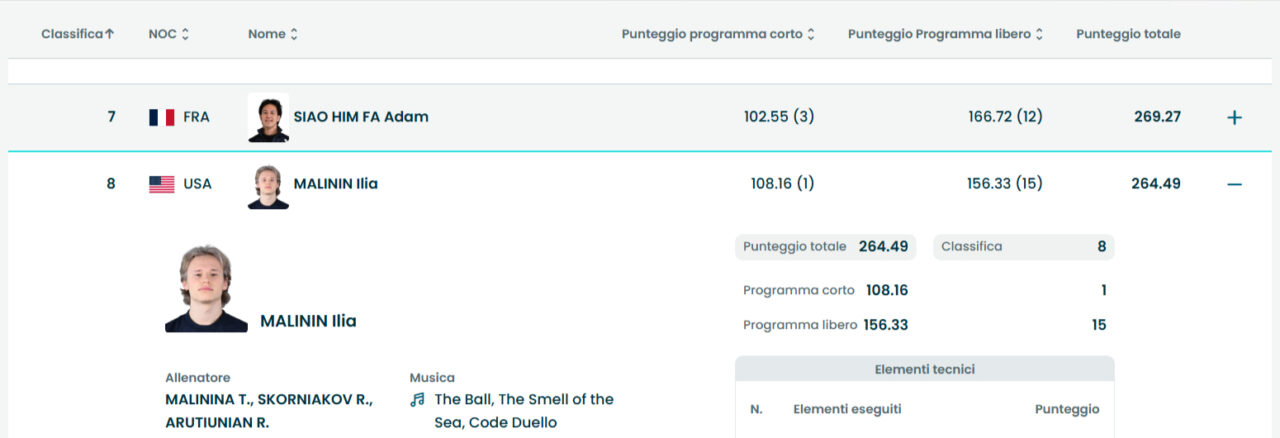Sort table by Nome column
The width and height of the screenshot is (1280, 438).
point(272,34)
